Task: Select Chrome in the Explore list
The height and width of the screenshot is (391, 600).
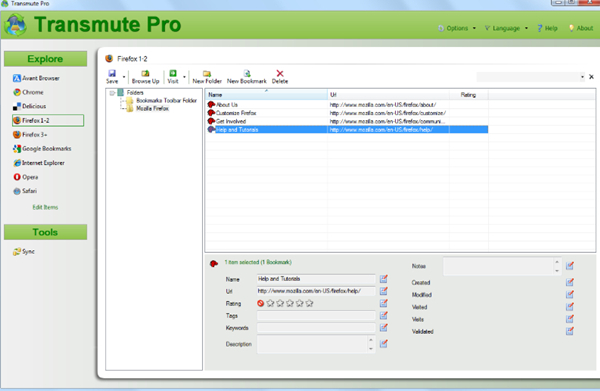Action: pos(28,92)
